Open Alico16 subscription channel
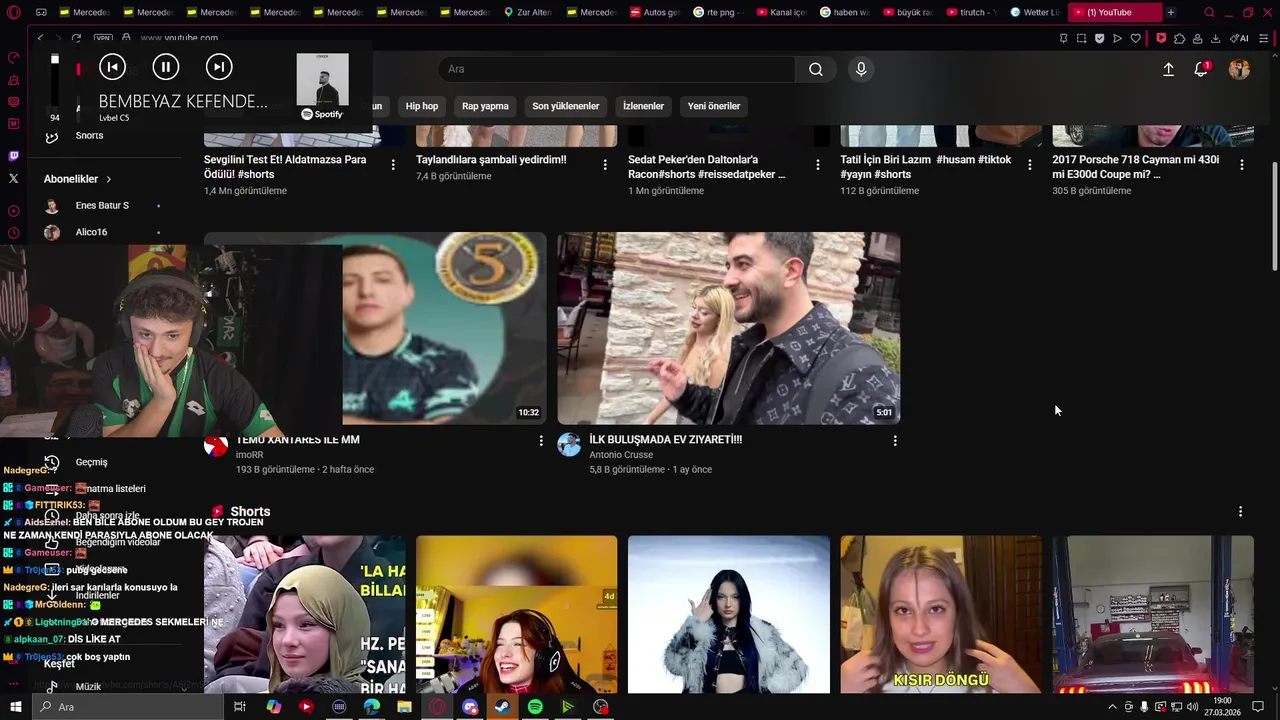This screenshot has height=720, width=1280. (91, 232)
